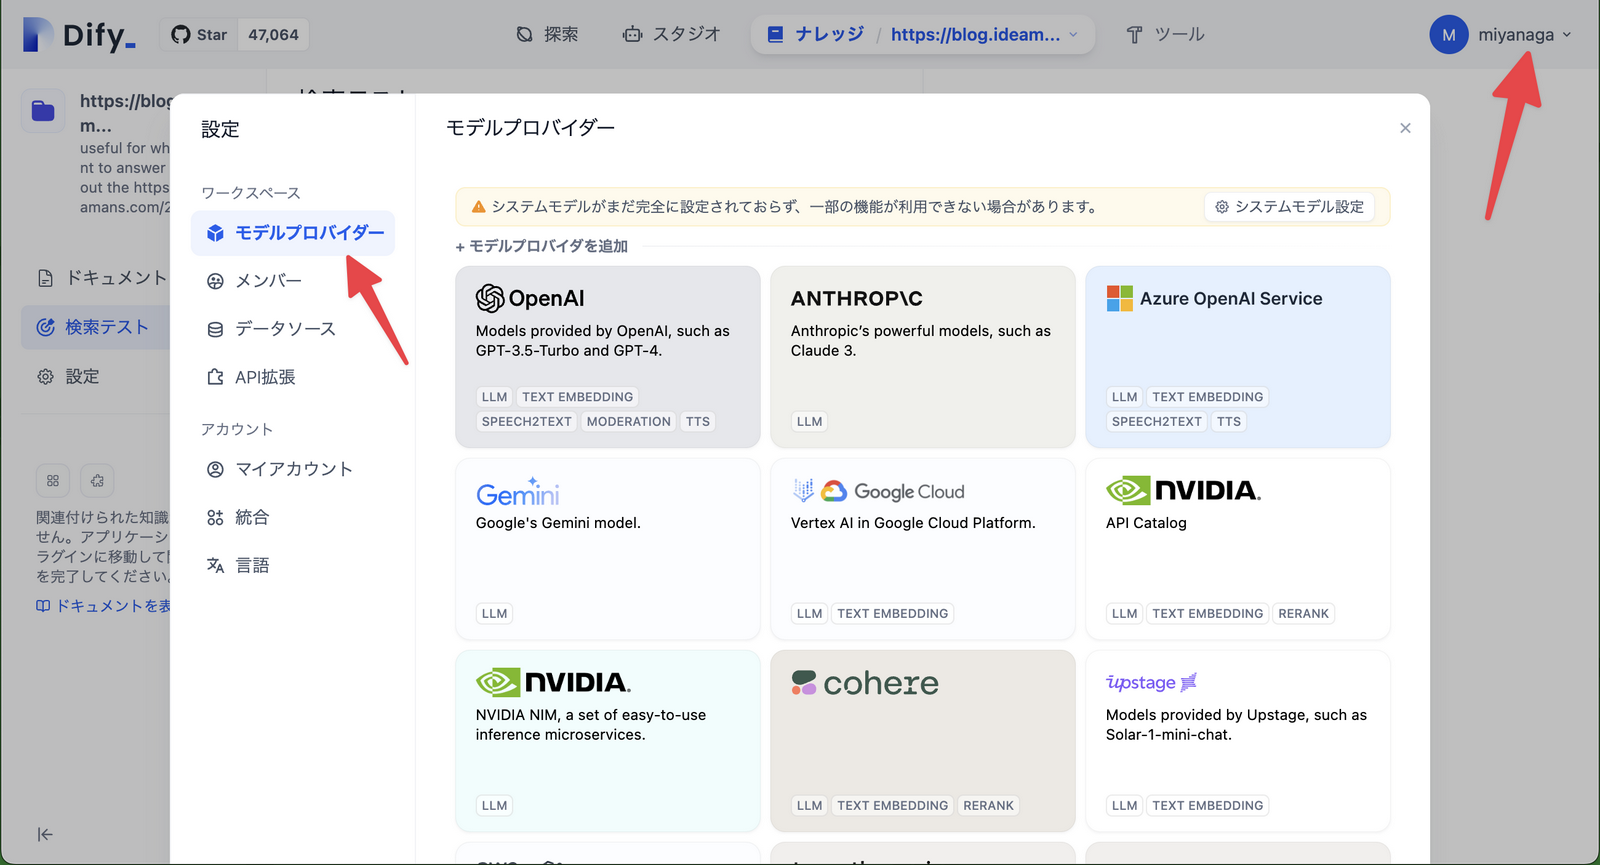The image size is (1600, 865).
Task: Click the ツール hammer icon
Action: pyautogui.click(x=1134, y=35)
